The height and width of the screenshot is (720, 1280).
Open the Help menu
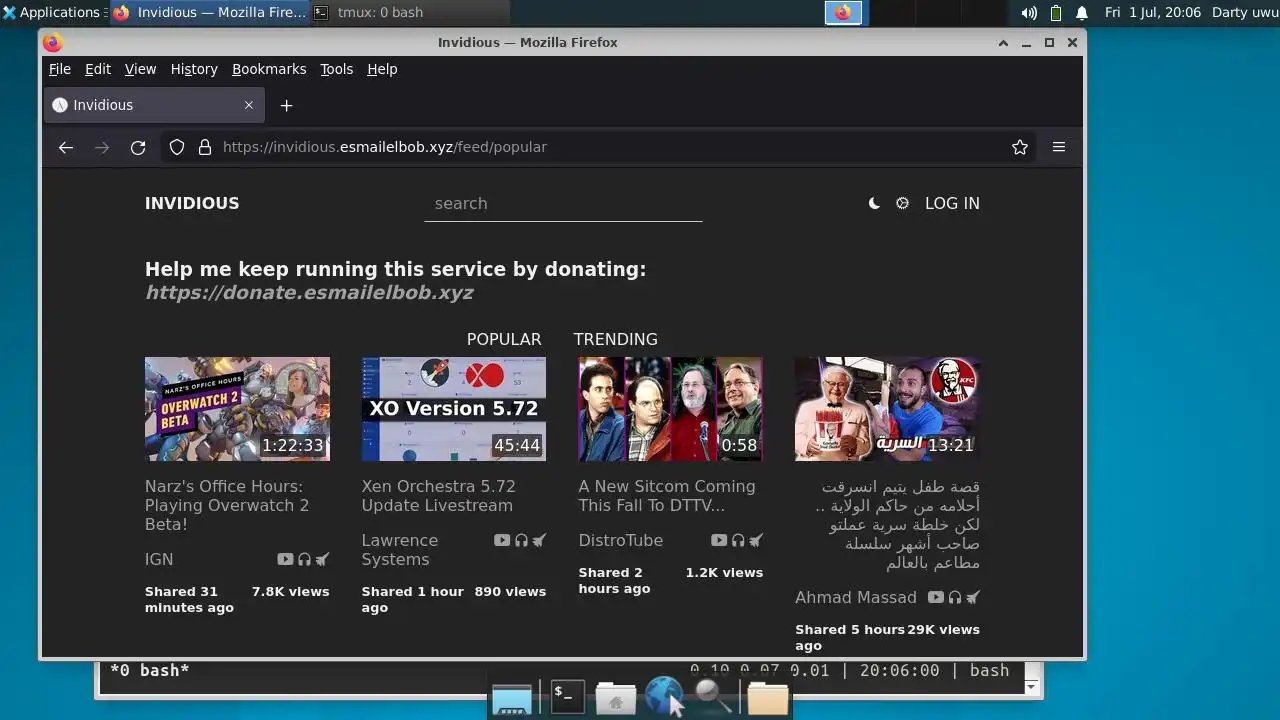382,69
